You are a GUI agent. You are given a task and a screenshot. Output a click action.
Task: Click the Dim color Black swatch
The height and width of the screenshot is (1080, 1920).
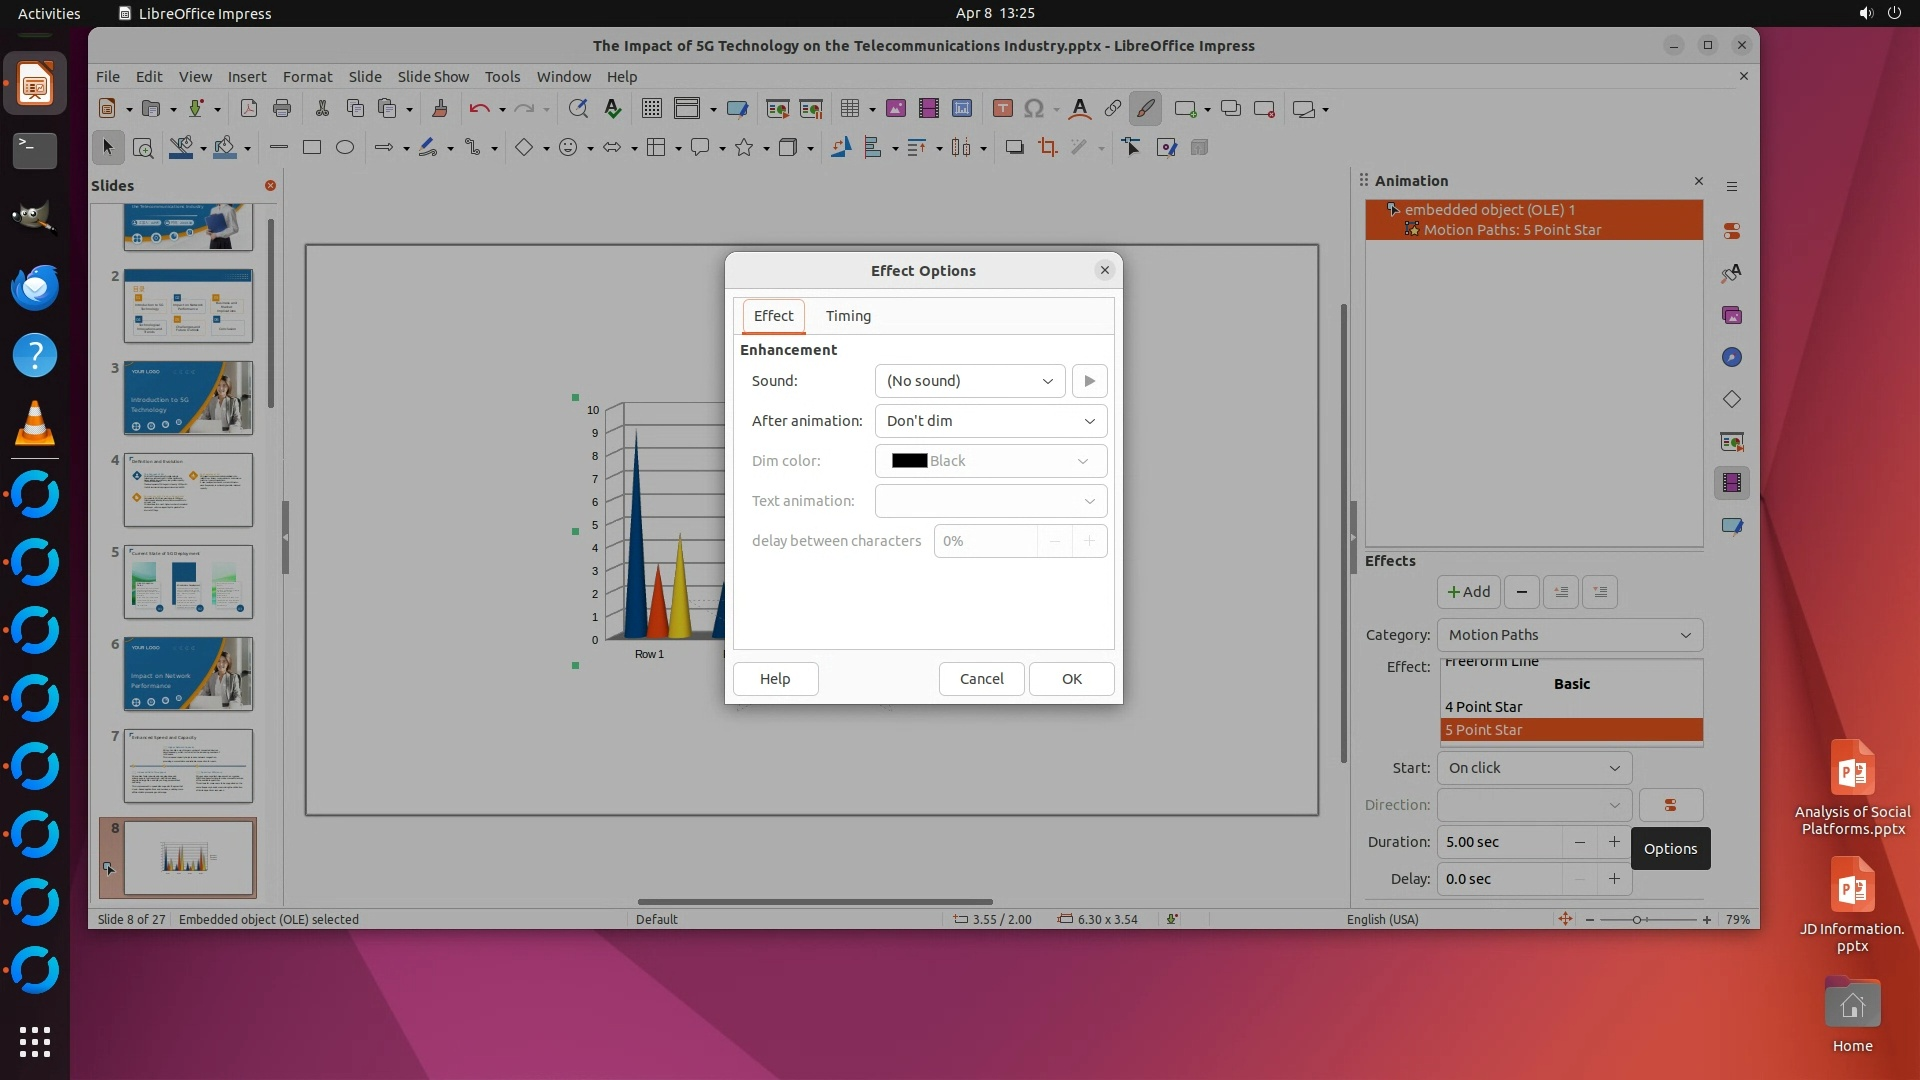(909, 461)
